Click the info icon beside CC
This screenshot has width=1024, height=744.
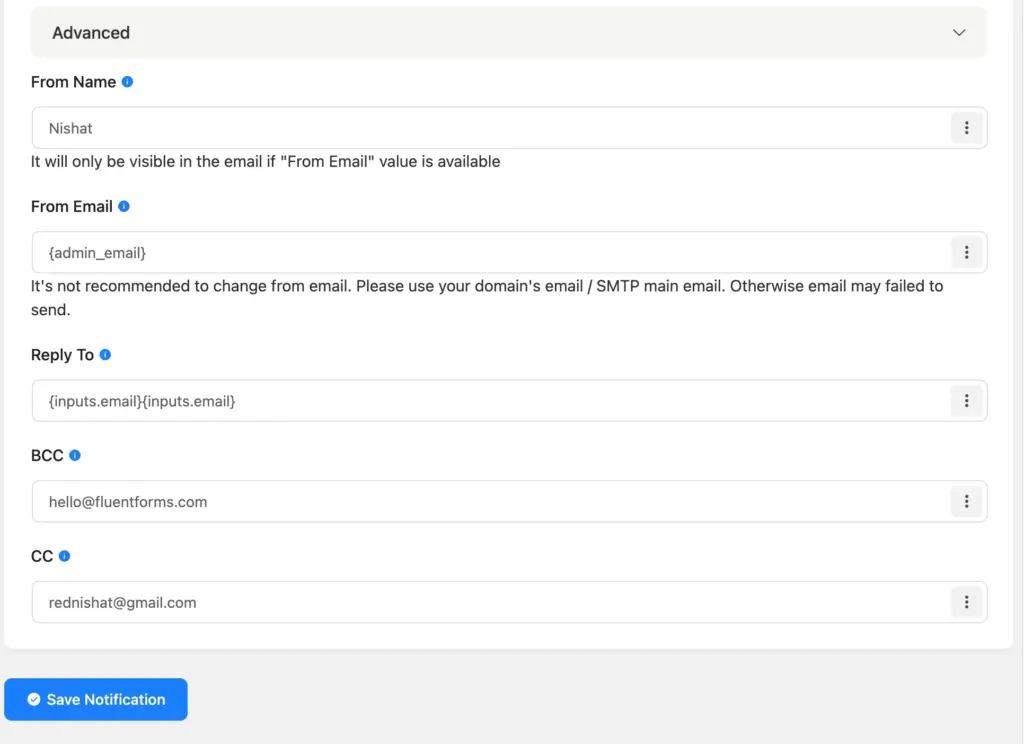click(66, 555)
